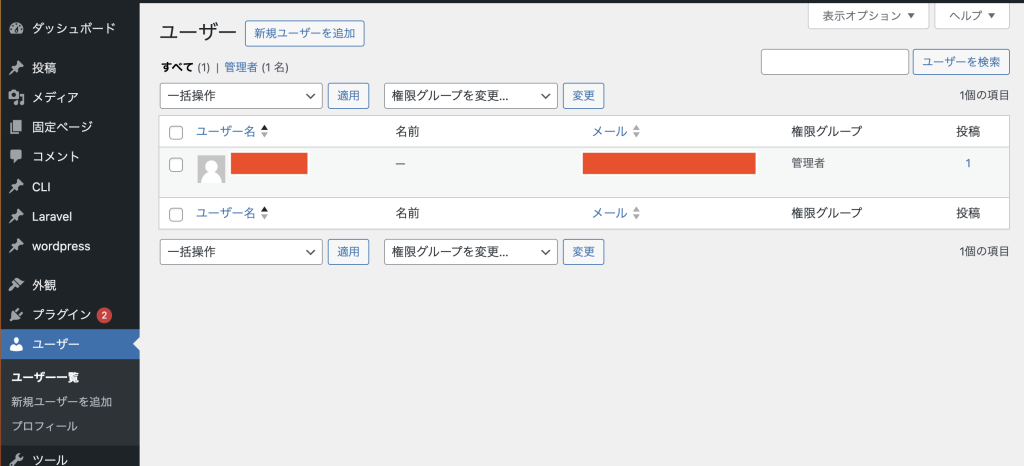This screenshot has width=1024, height=466.
Task: Click the user search text field
Action: [834, 62]
